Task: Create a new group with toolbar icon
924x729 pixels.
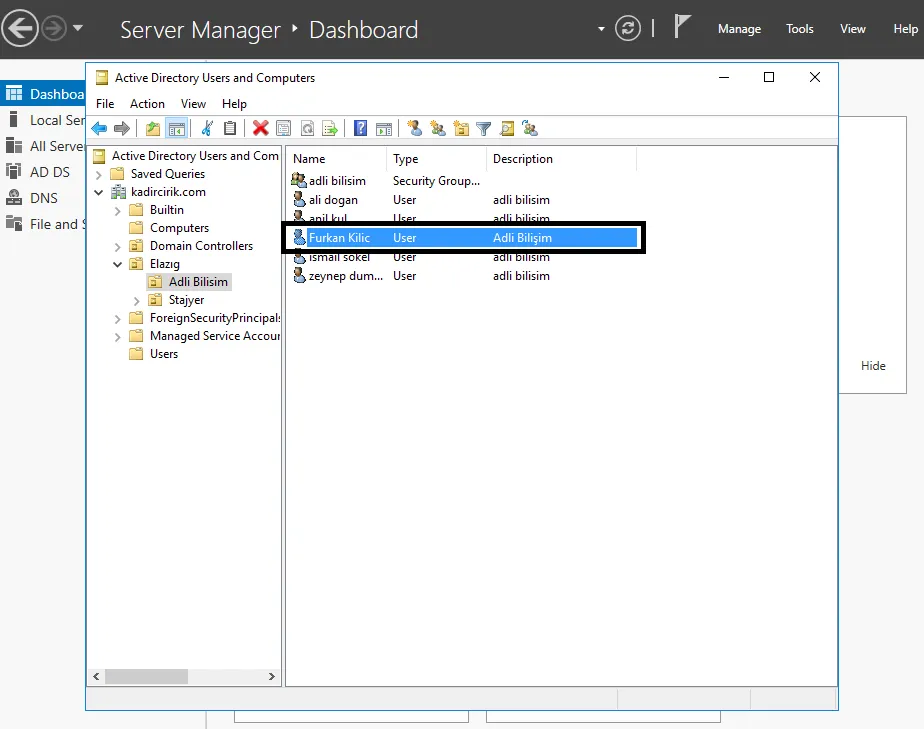Action: click(x=438, y=128)
